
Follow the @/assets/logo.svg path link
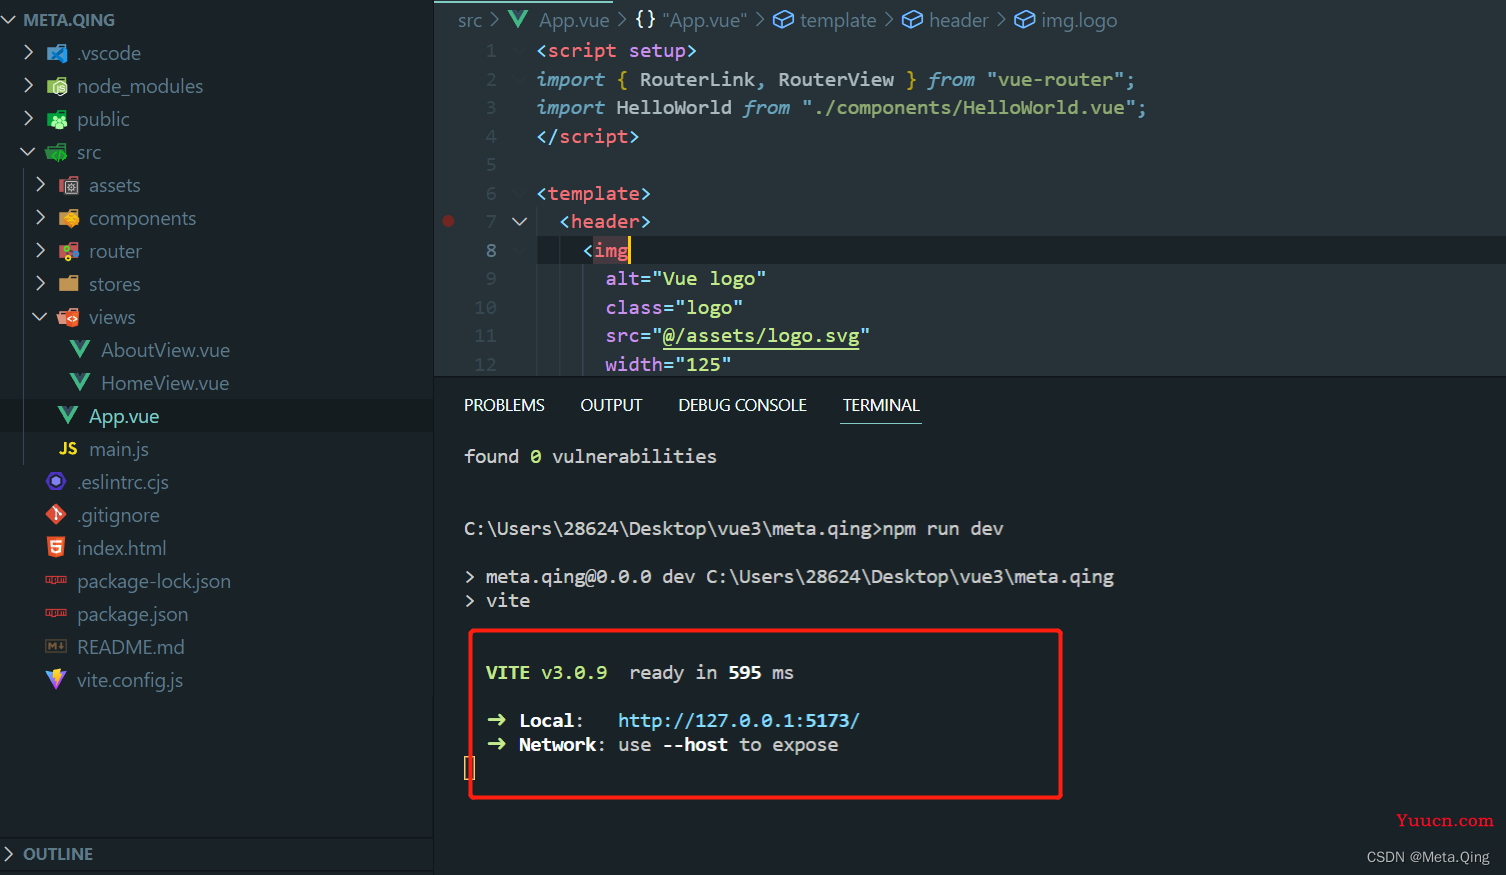point(761,336)
